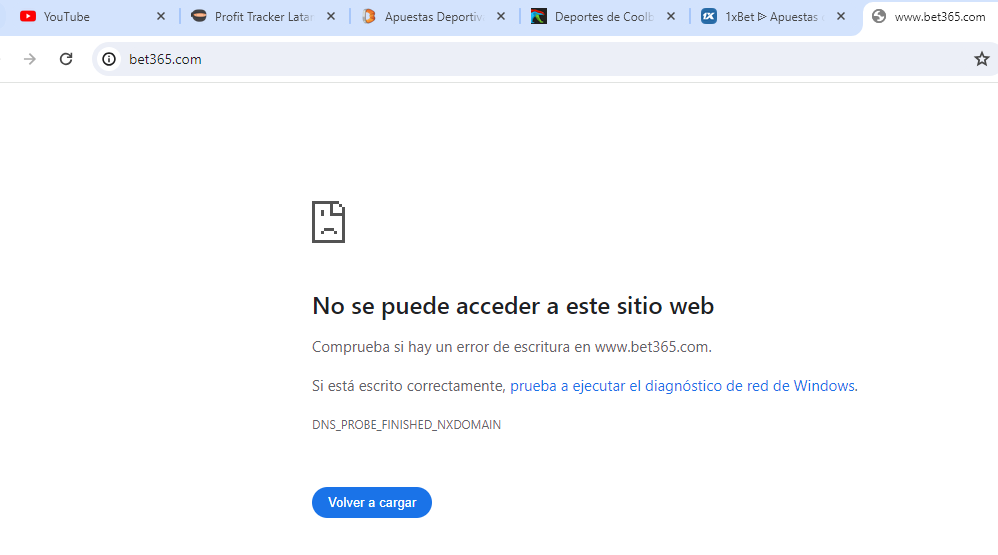Switch to the YouTube tab
This screenshot has height=555, width=998.
[x=89, y=17]
